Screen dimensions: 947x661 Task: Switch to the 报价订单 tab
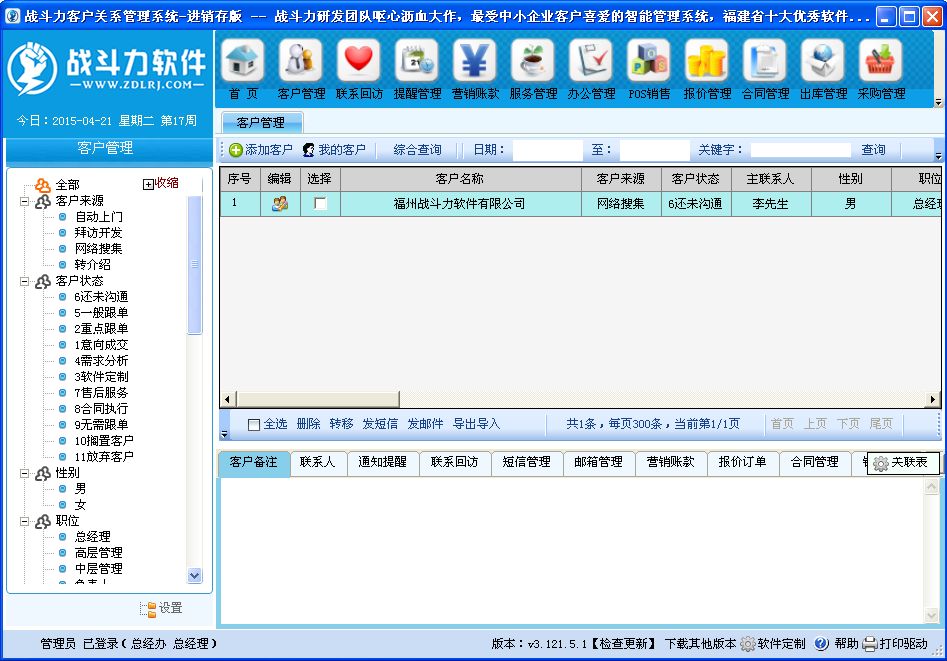point(742,462)
